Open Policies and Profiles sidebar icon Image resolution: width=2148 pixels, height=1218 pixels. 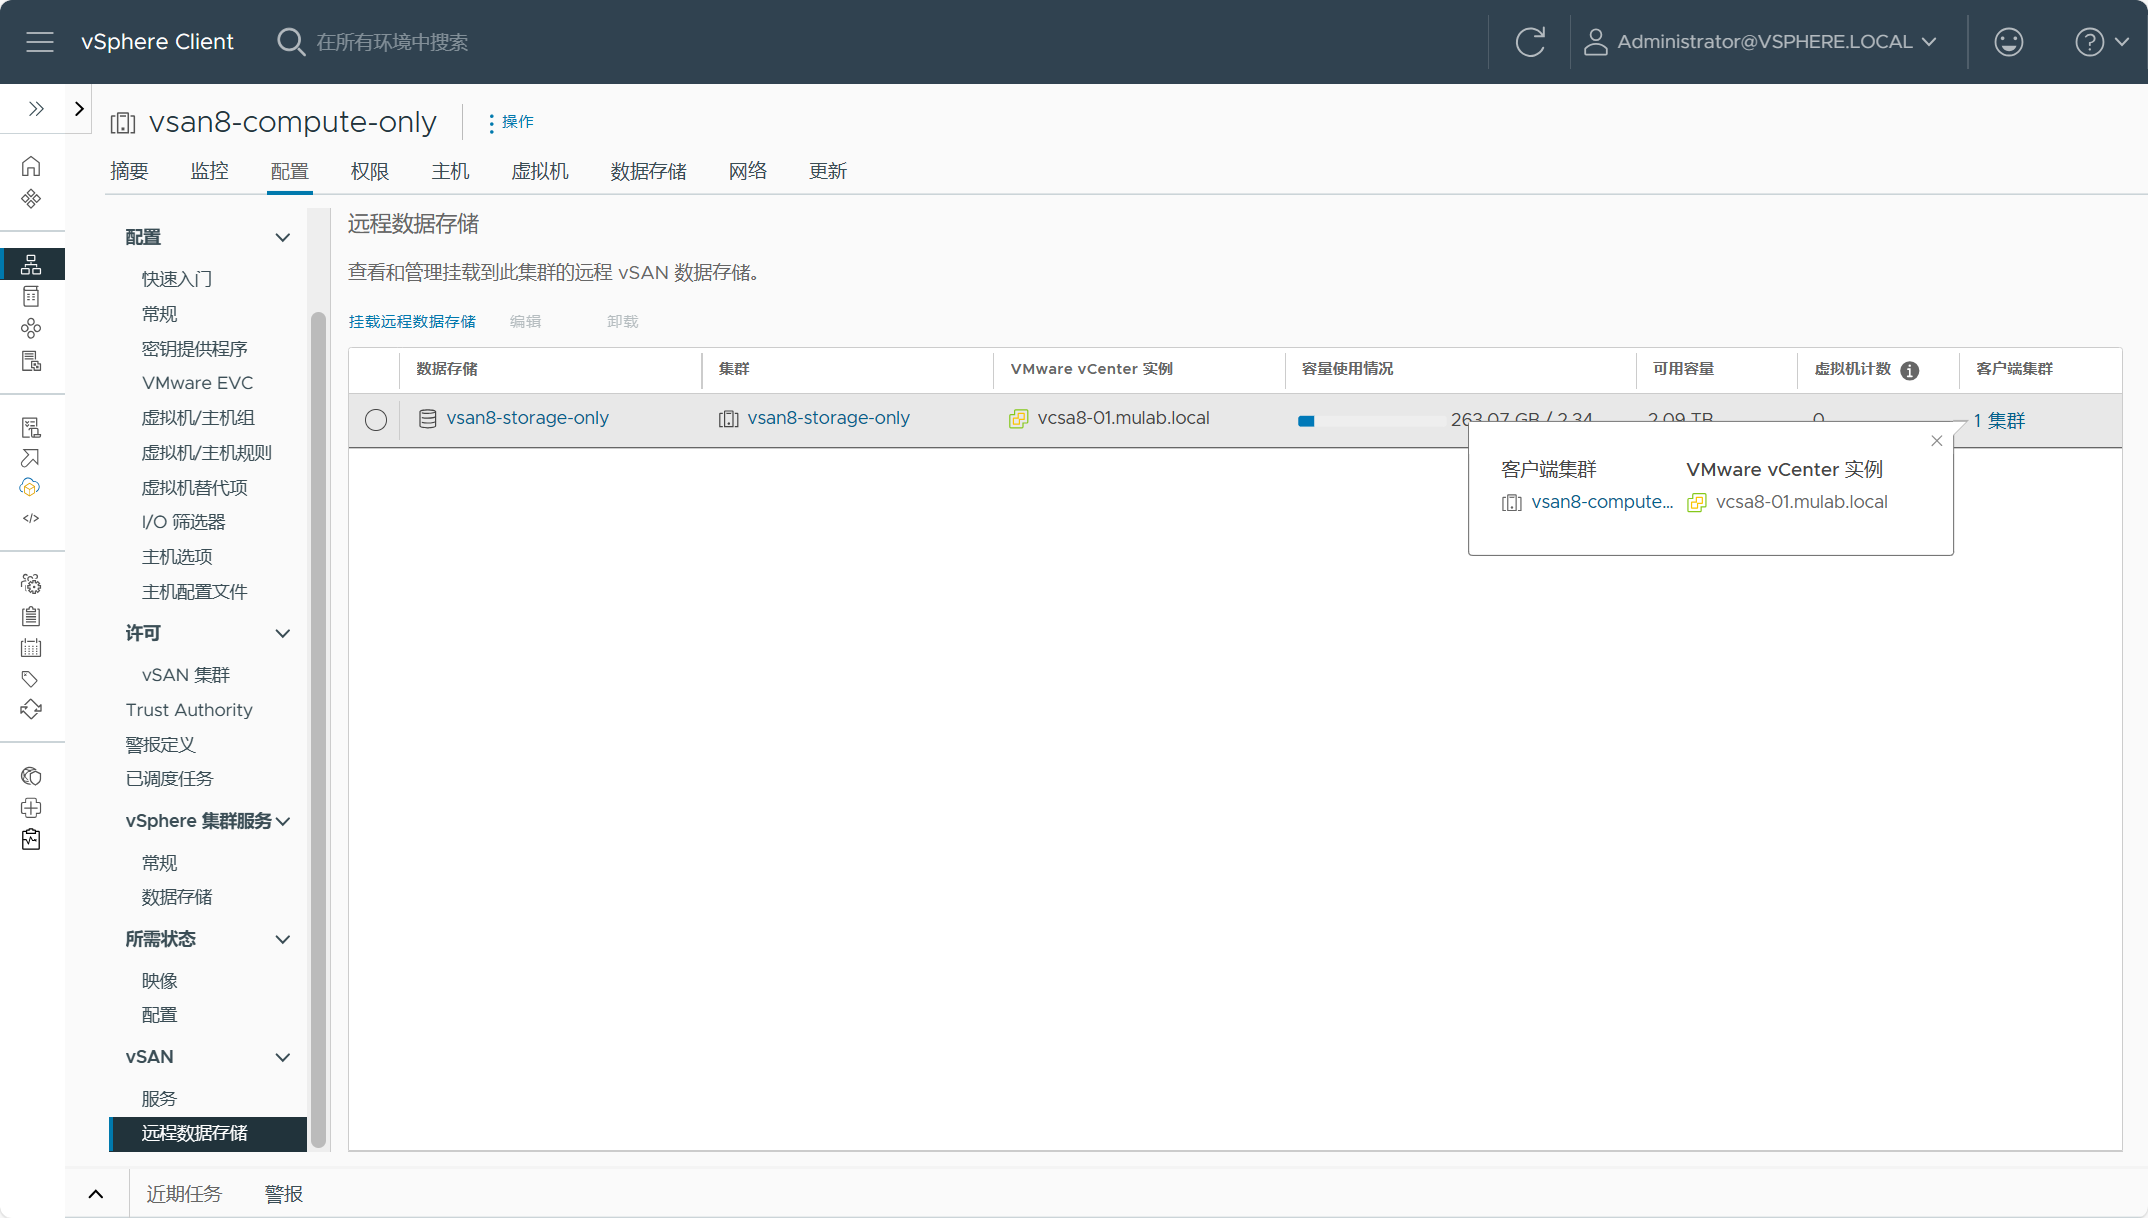[31, 428]
